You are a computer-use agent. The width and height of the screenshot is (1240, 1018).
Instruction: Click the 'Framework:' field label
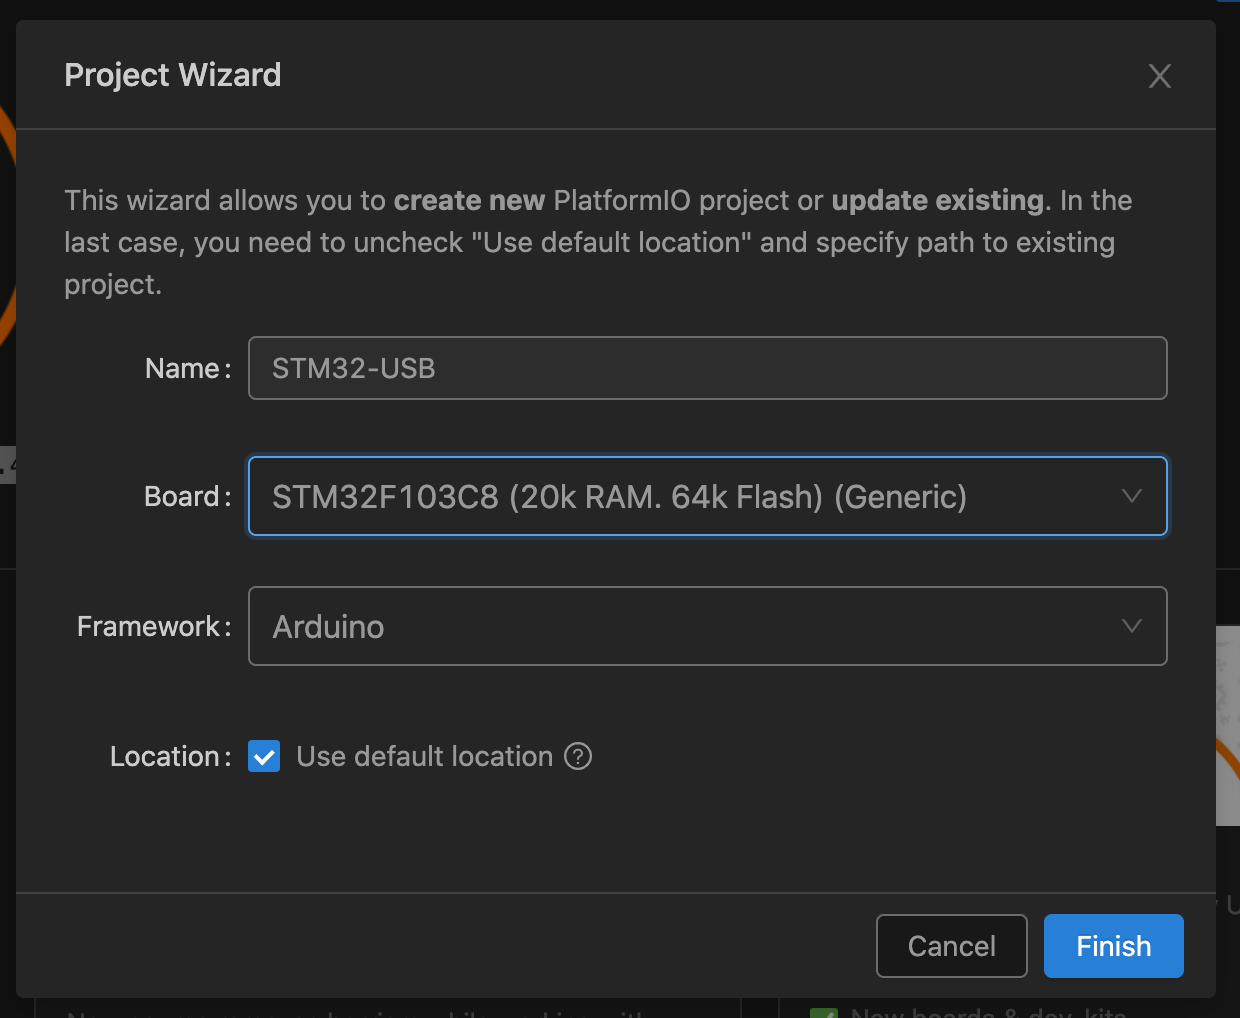tap(154, 626)
